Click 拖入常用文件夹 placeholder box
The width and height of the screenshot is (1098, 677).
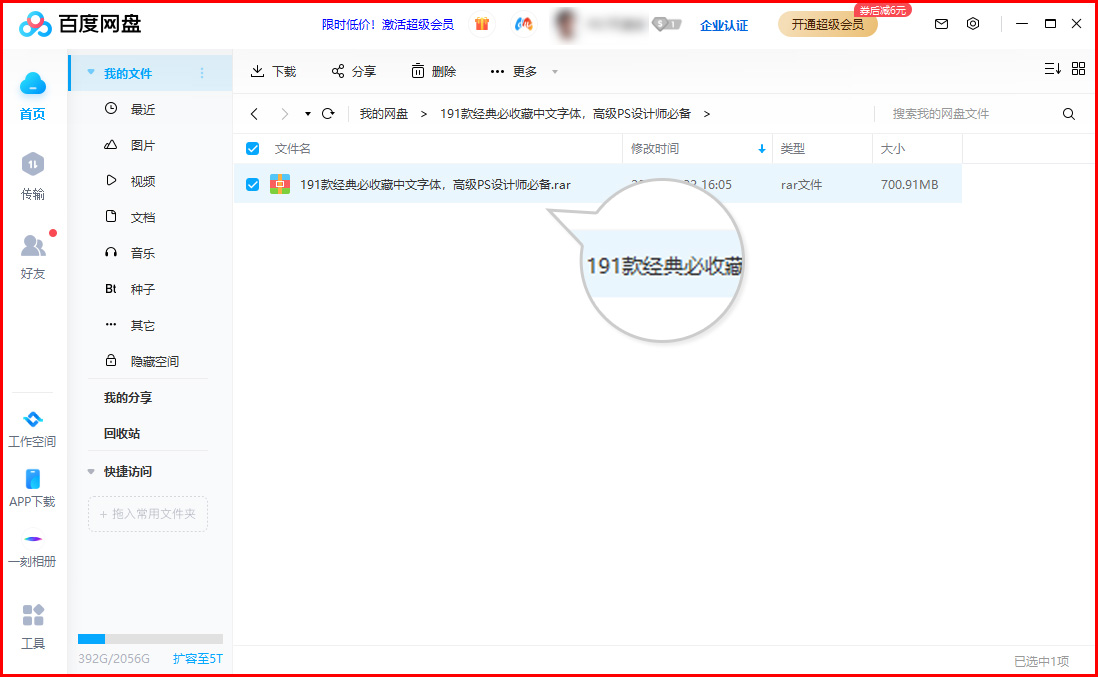[x=148, y=514]
